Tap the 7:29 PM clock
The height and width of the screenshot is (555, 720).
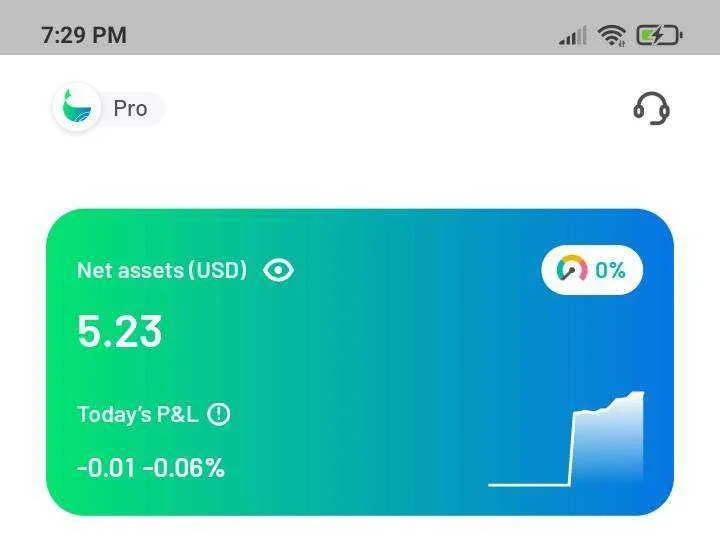[x=84, y=35]
